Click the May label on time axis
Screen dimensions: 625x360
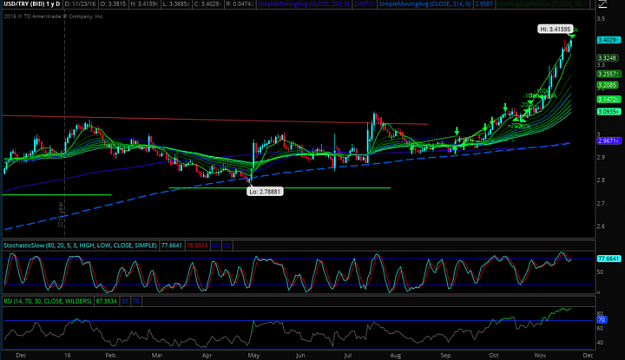click(x=254, y=355)
